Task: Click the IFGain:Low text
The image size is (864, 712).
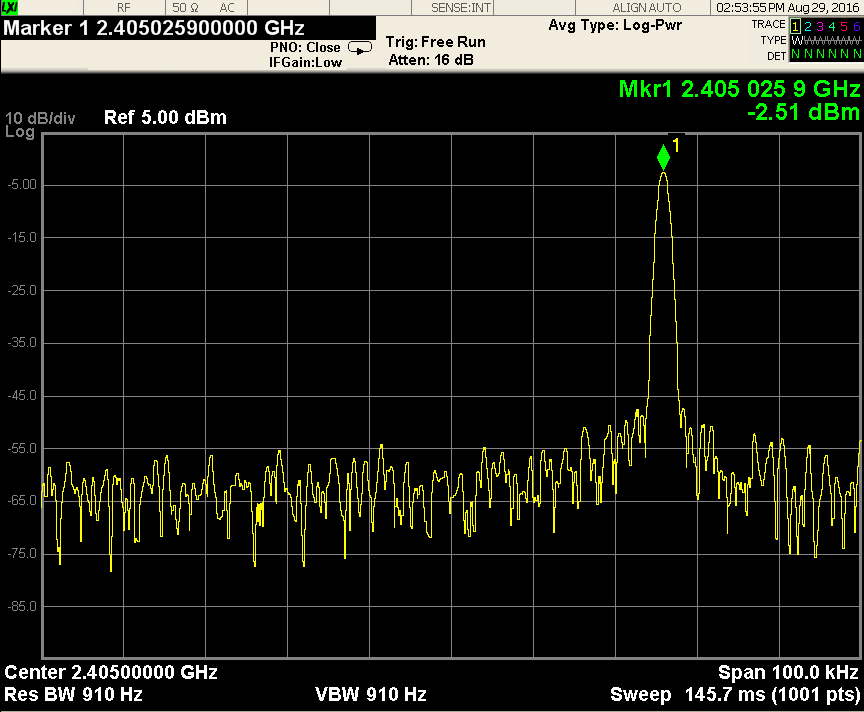Action: coord(305,62)
